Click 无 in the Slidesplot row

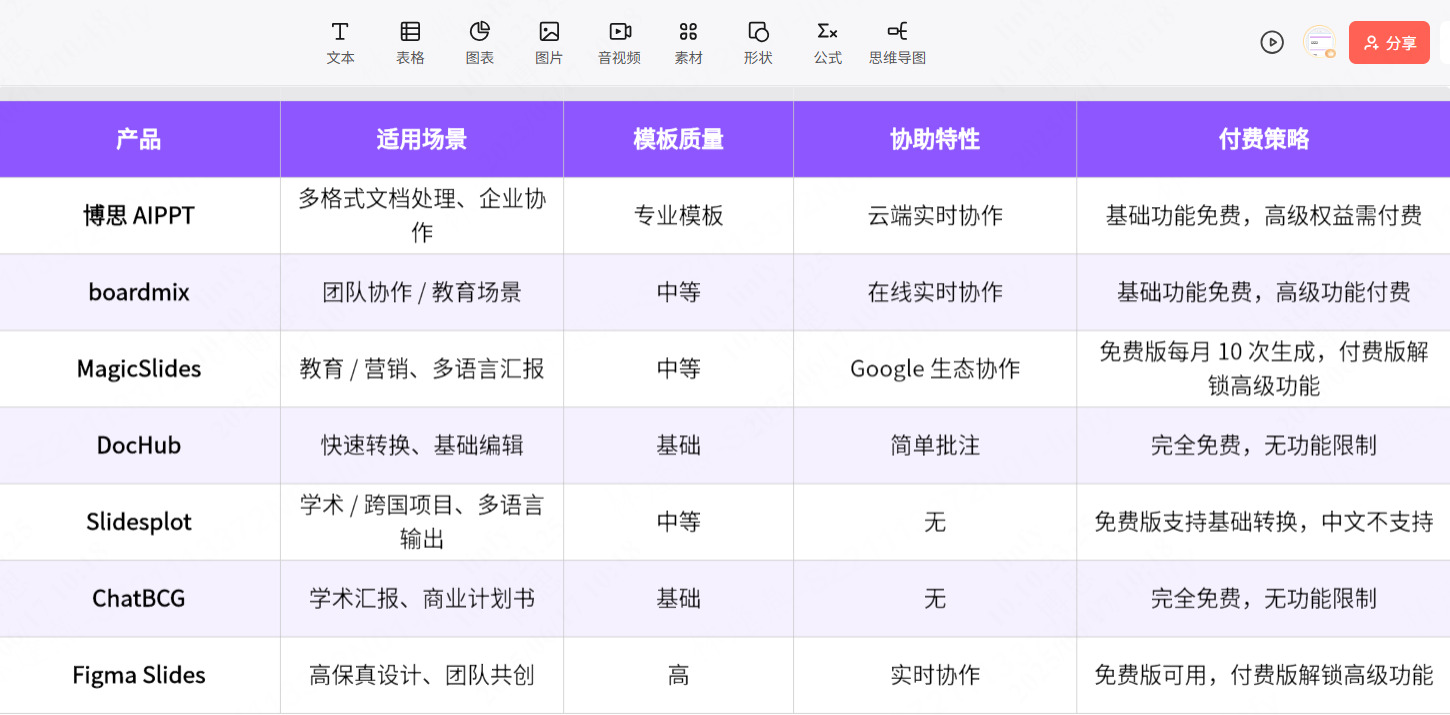coord(935,522)
